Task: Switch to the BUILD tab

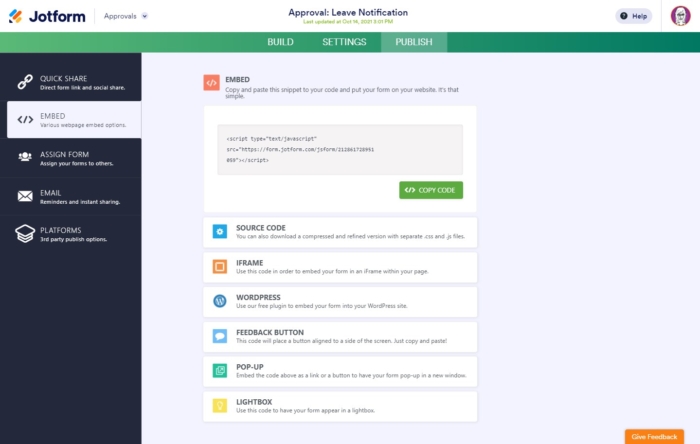Action: [280, 42]
